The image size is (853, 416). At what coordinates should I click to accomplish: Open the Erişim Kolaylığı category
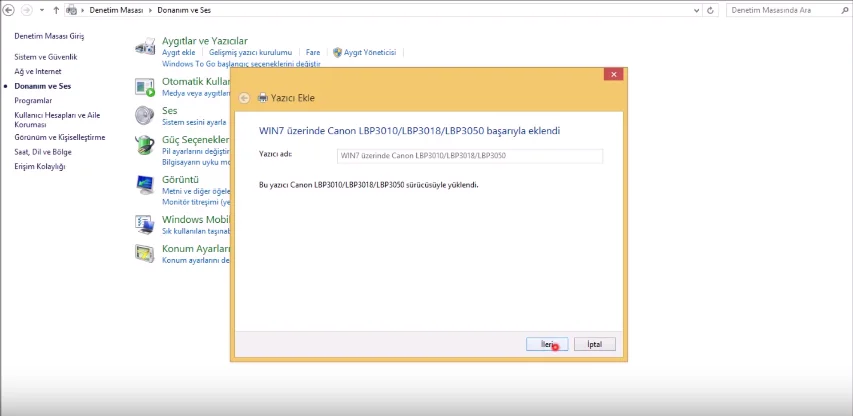coord(40,167)
